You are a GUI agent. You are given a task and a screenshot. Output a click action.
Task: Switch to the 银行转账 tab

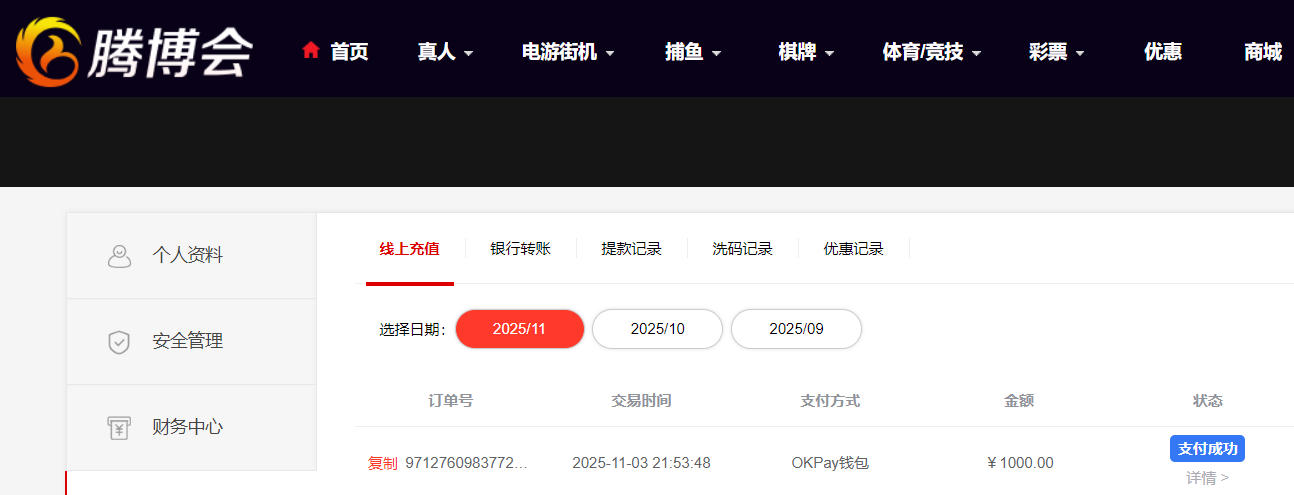coord(520,249)
